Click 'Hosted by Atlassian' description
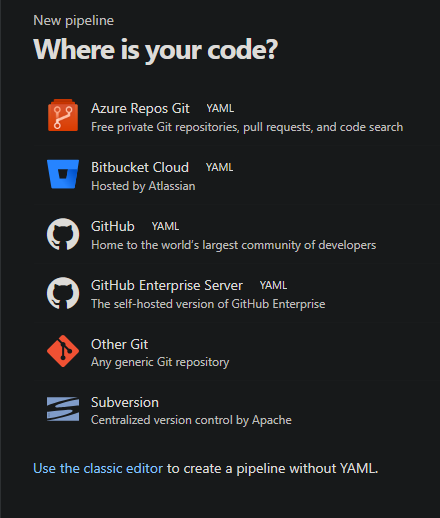Image resolution: width=440 pixels, height=518 pixels. (143, 186)
